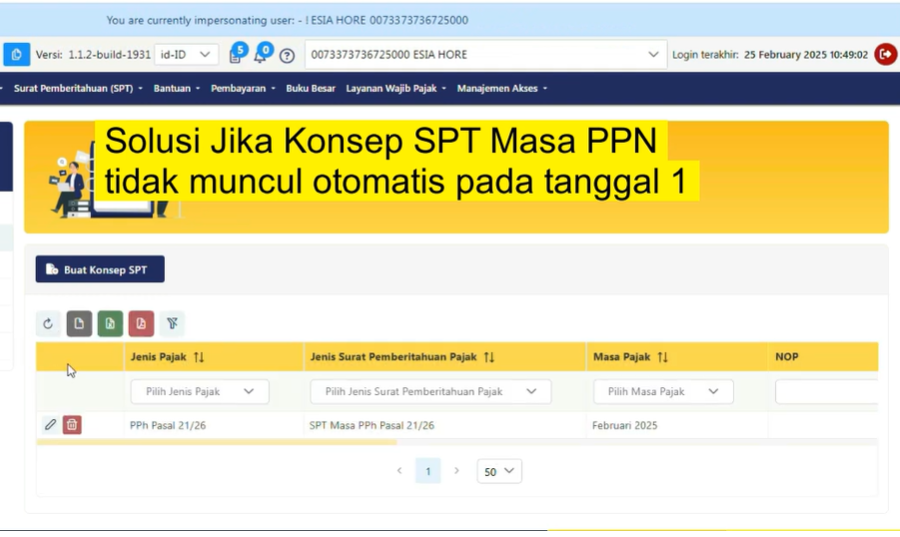
Task: Sort by Masa Pajak arrows icon
Action: [662, 357]
